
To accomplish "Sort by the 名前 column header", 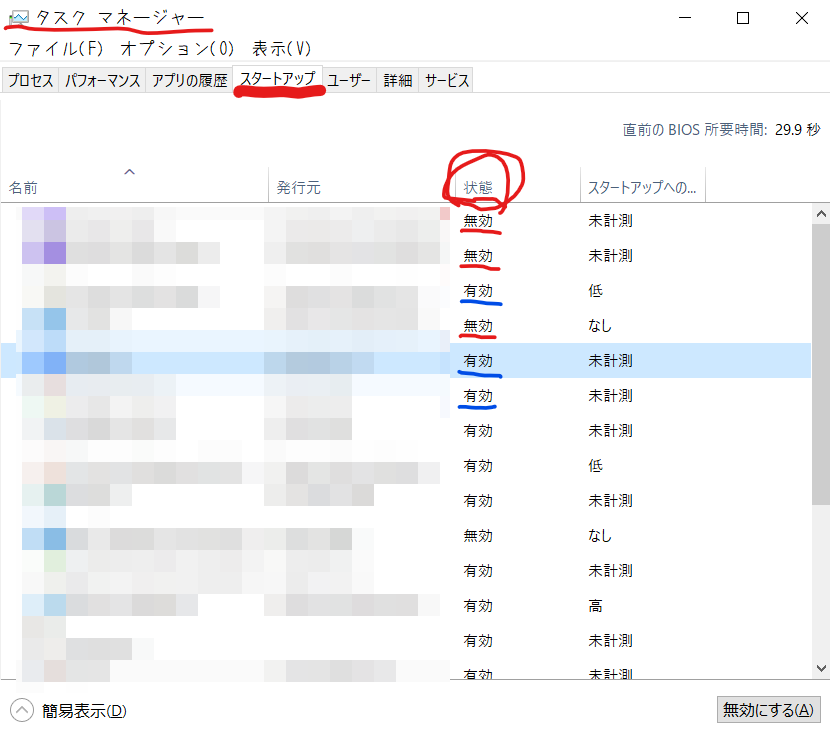I will pyautogui.click(x=135, y=185).
